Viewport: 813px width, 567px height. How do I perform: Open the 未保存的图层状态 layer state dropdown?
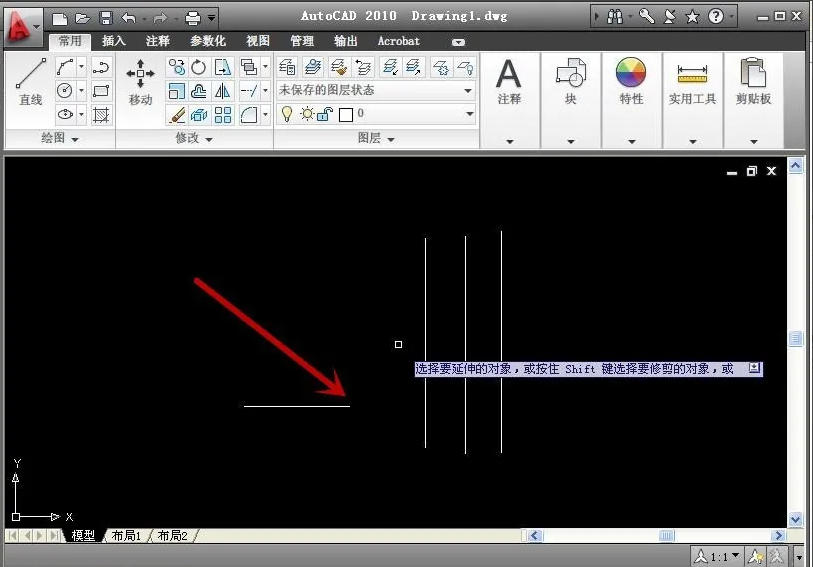click(x=375, y=91)
